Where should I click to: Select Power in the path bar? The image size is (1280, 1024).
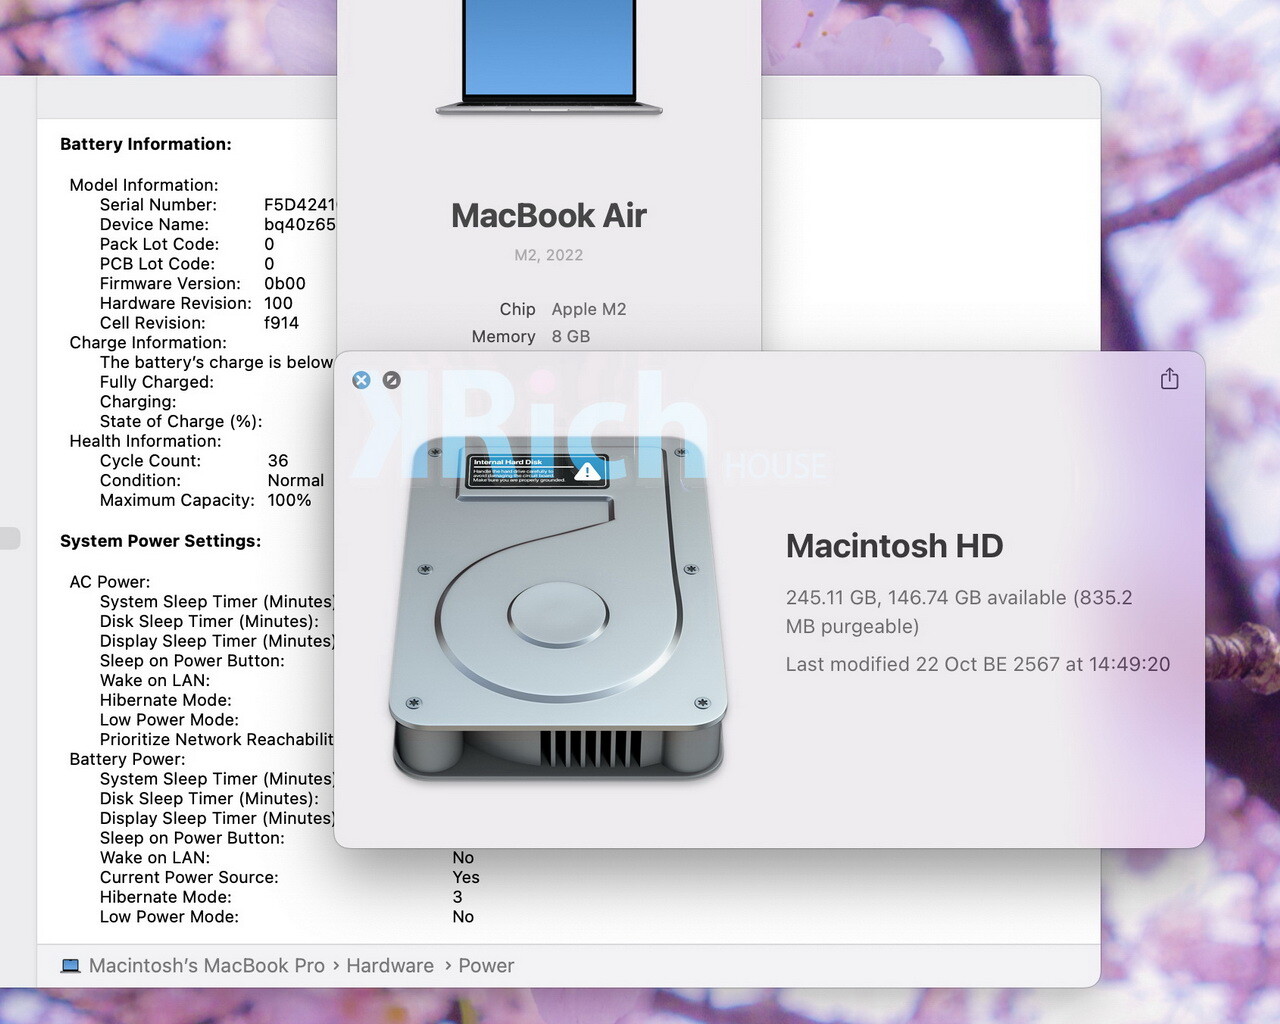(x=486, y=966)
